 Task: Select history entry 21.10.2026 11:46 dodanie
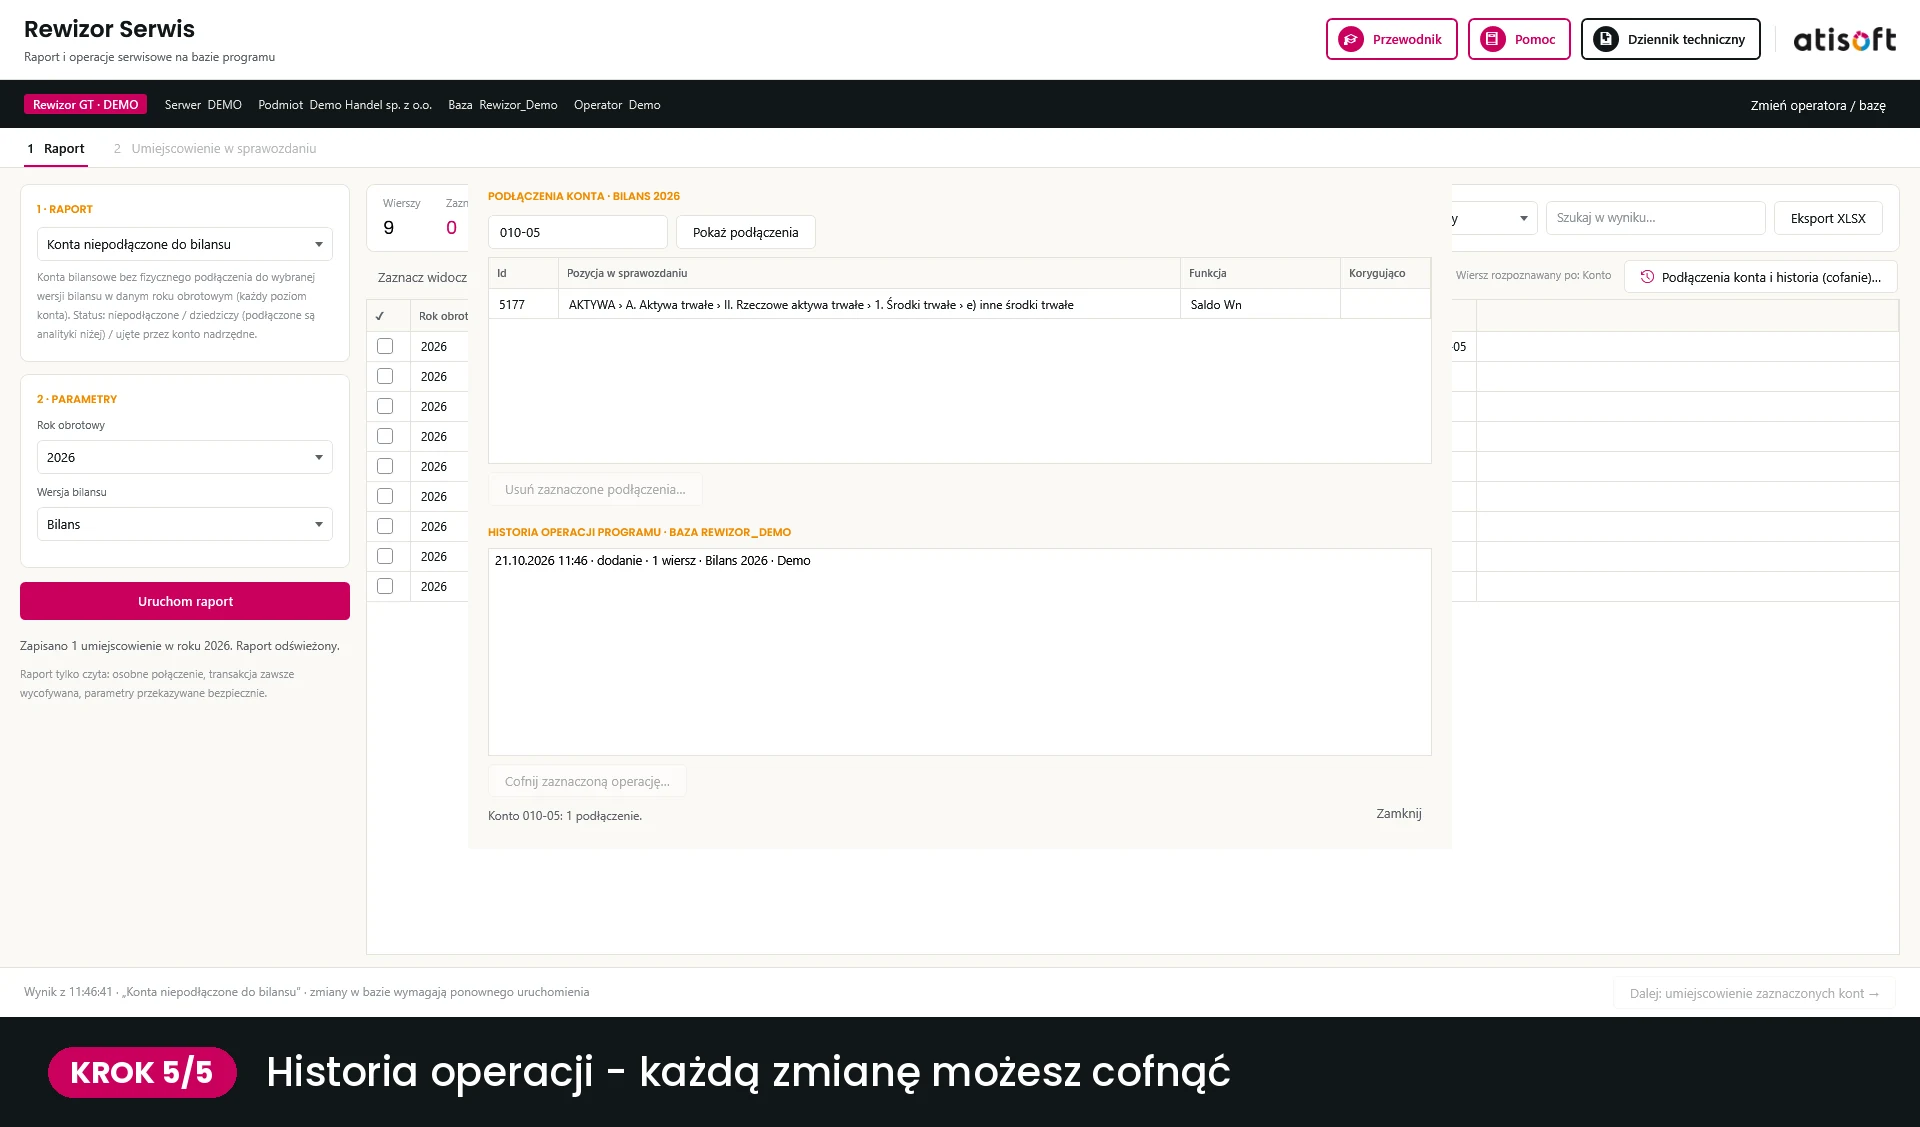[653, 560]
